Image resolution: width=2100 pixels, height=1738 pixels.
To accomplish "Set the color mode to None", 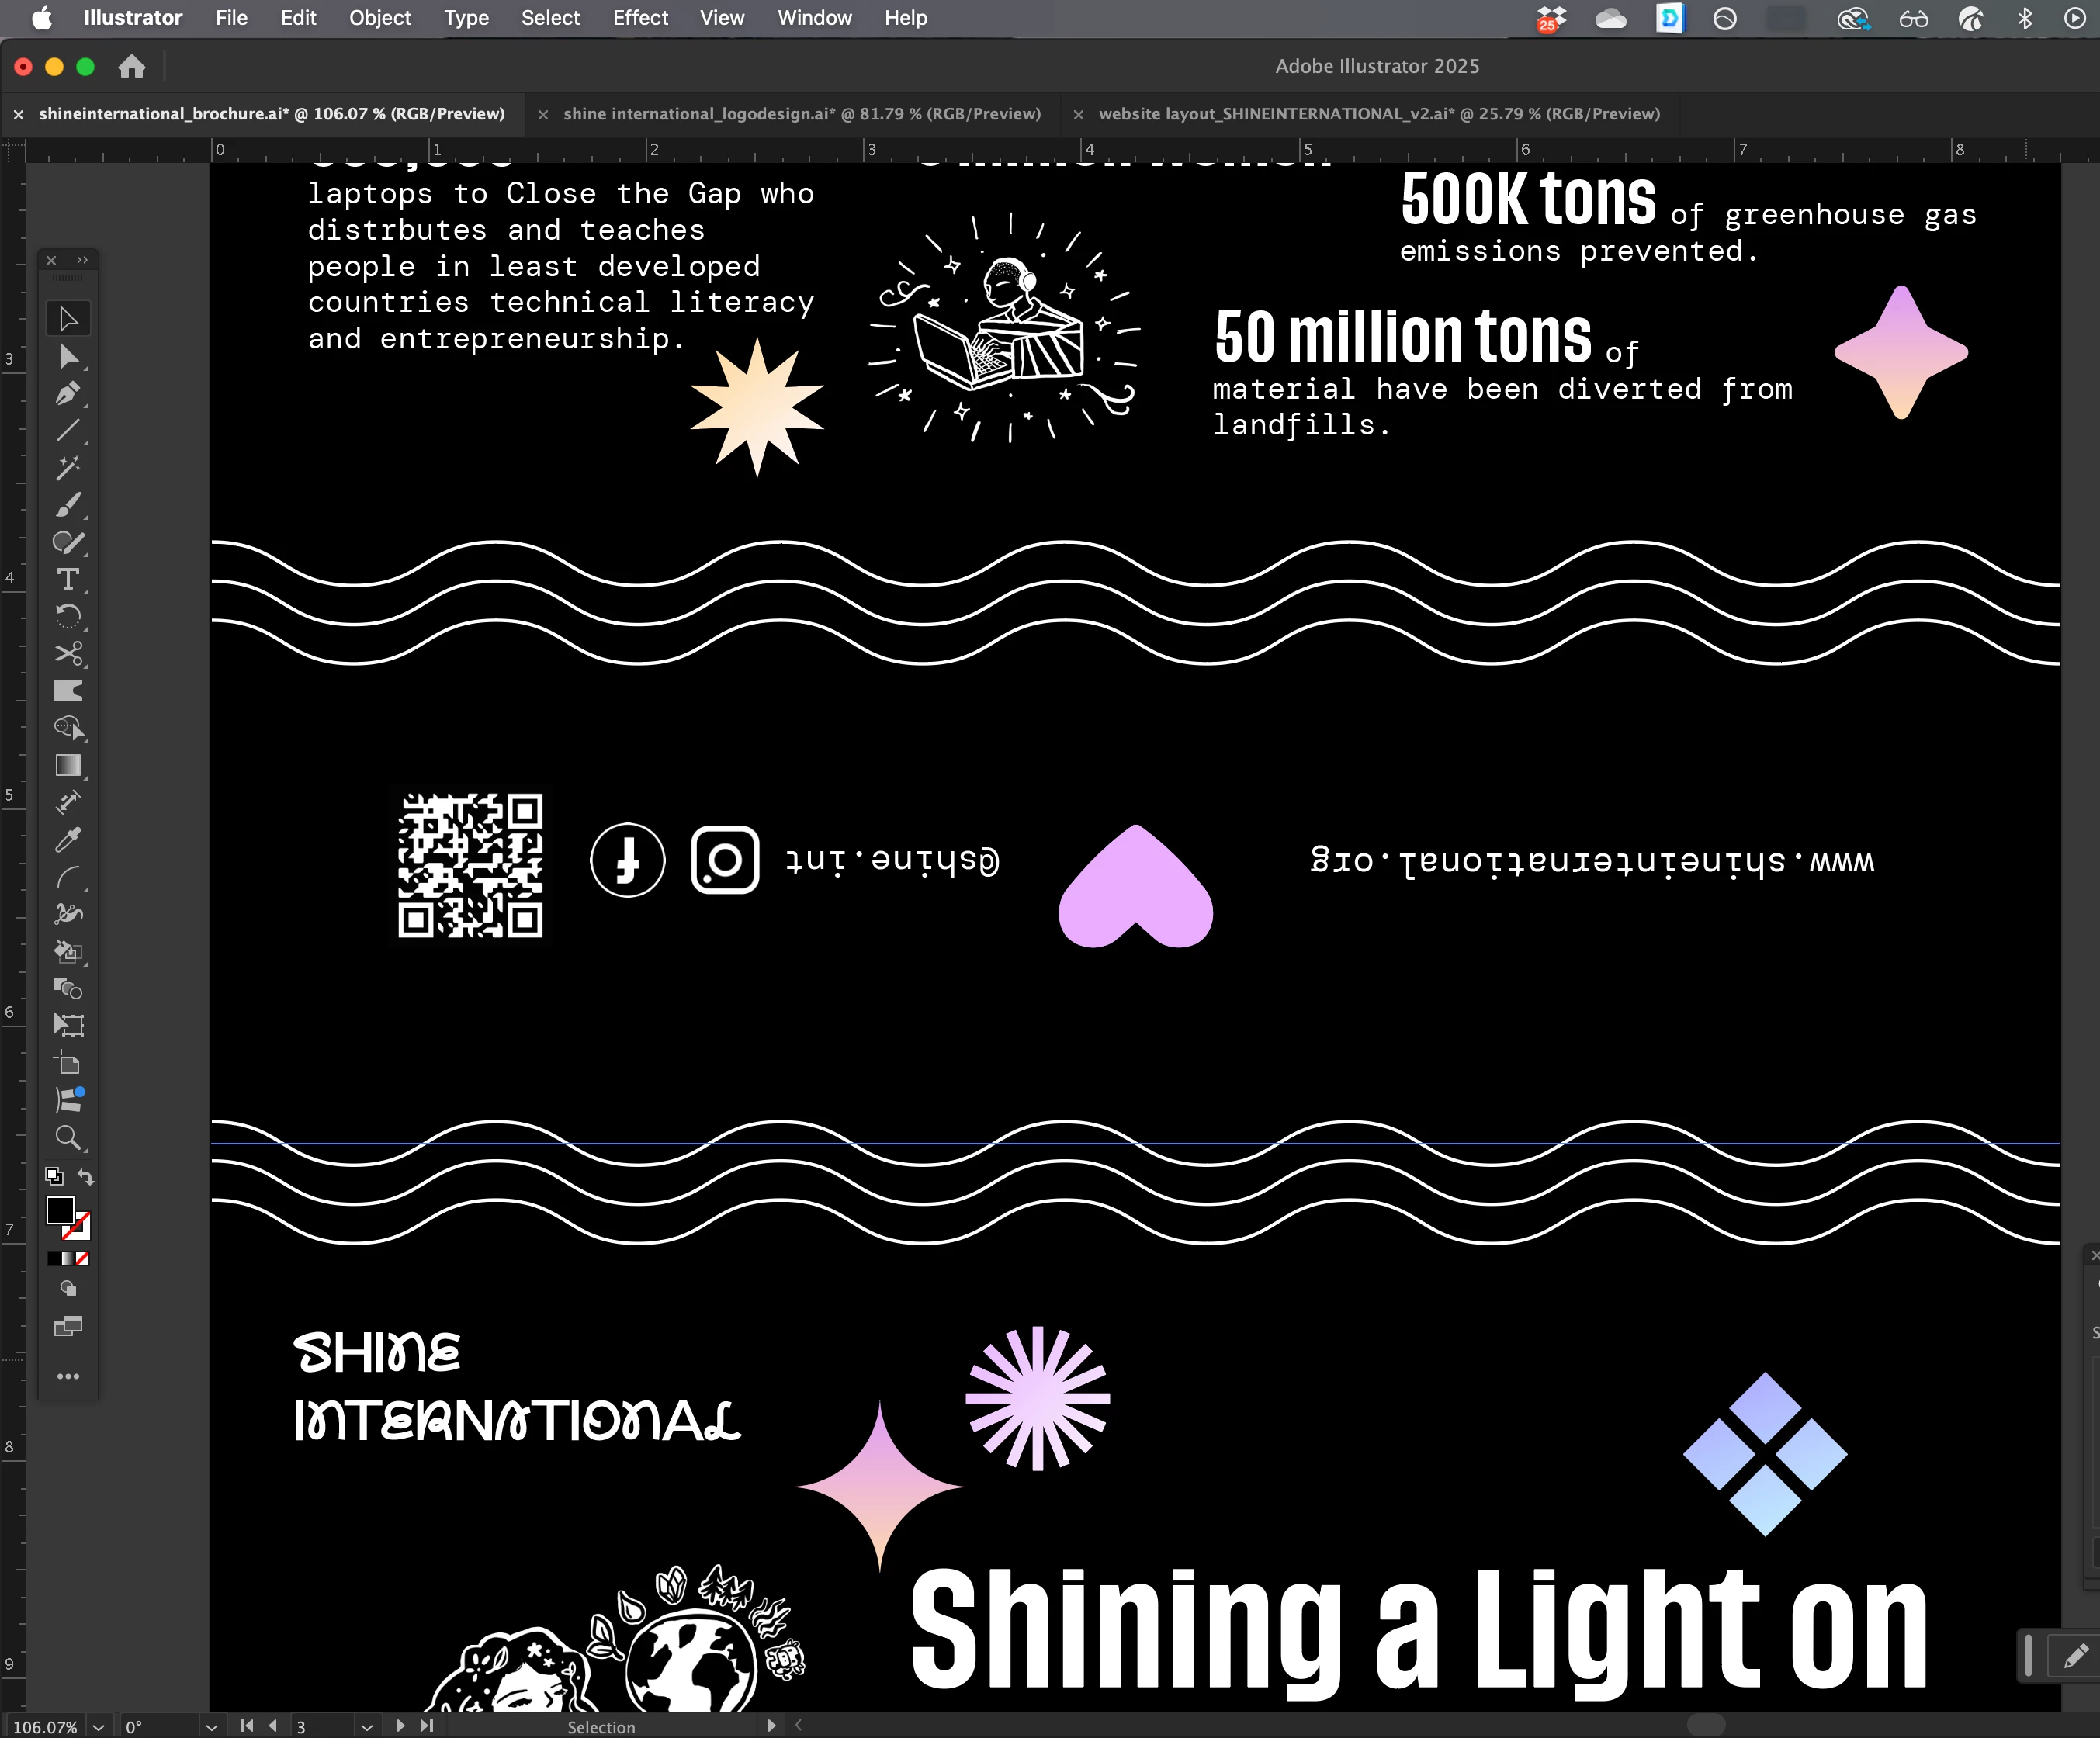I will (x=83, y=1259).
